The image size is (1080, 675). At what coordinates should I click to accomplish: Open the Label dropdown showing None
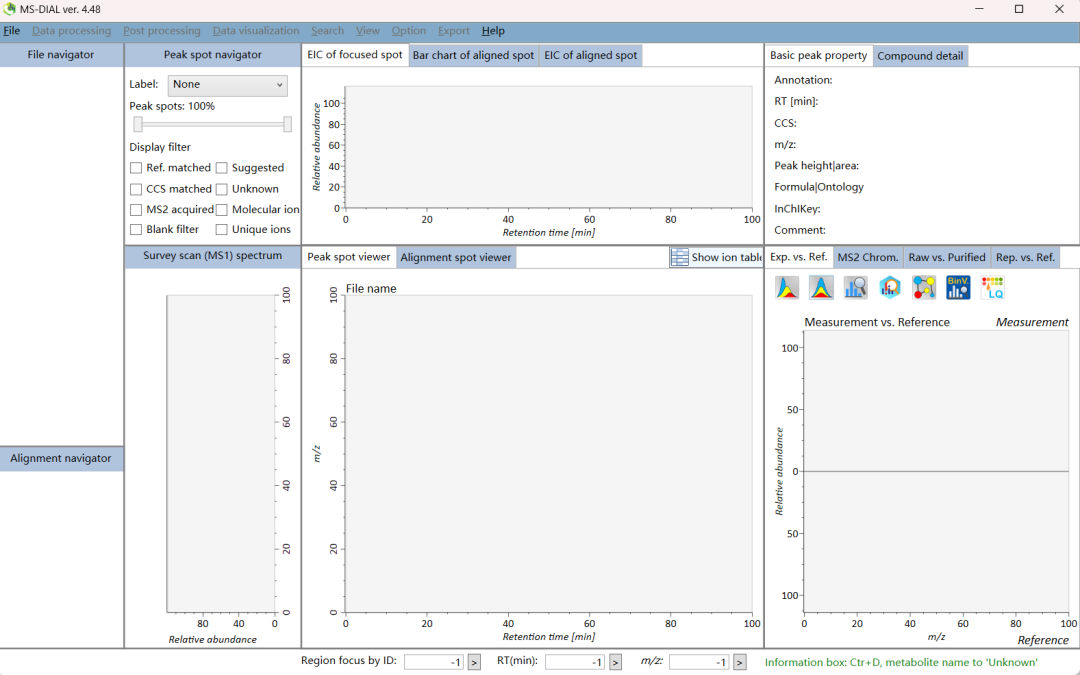click(x=227, y=85)
